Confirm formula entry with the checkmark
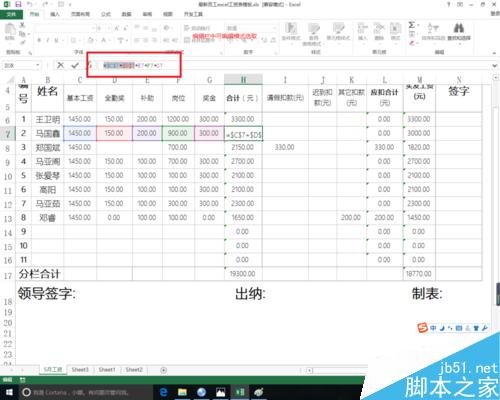Screen dimensions: 500x400 (x=75, y=65)
